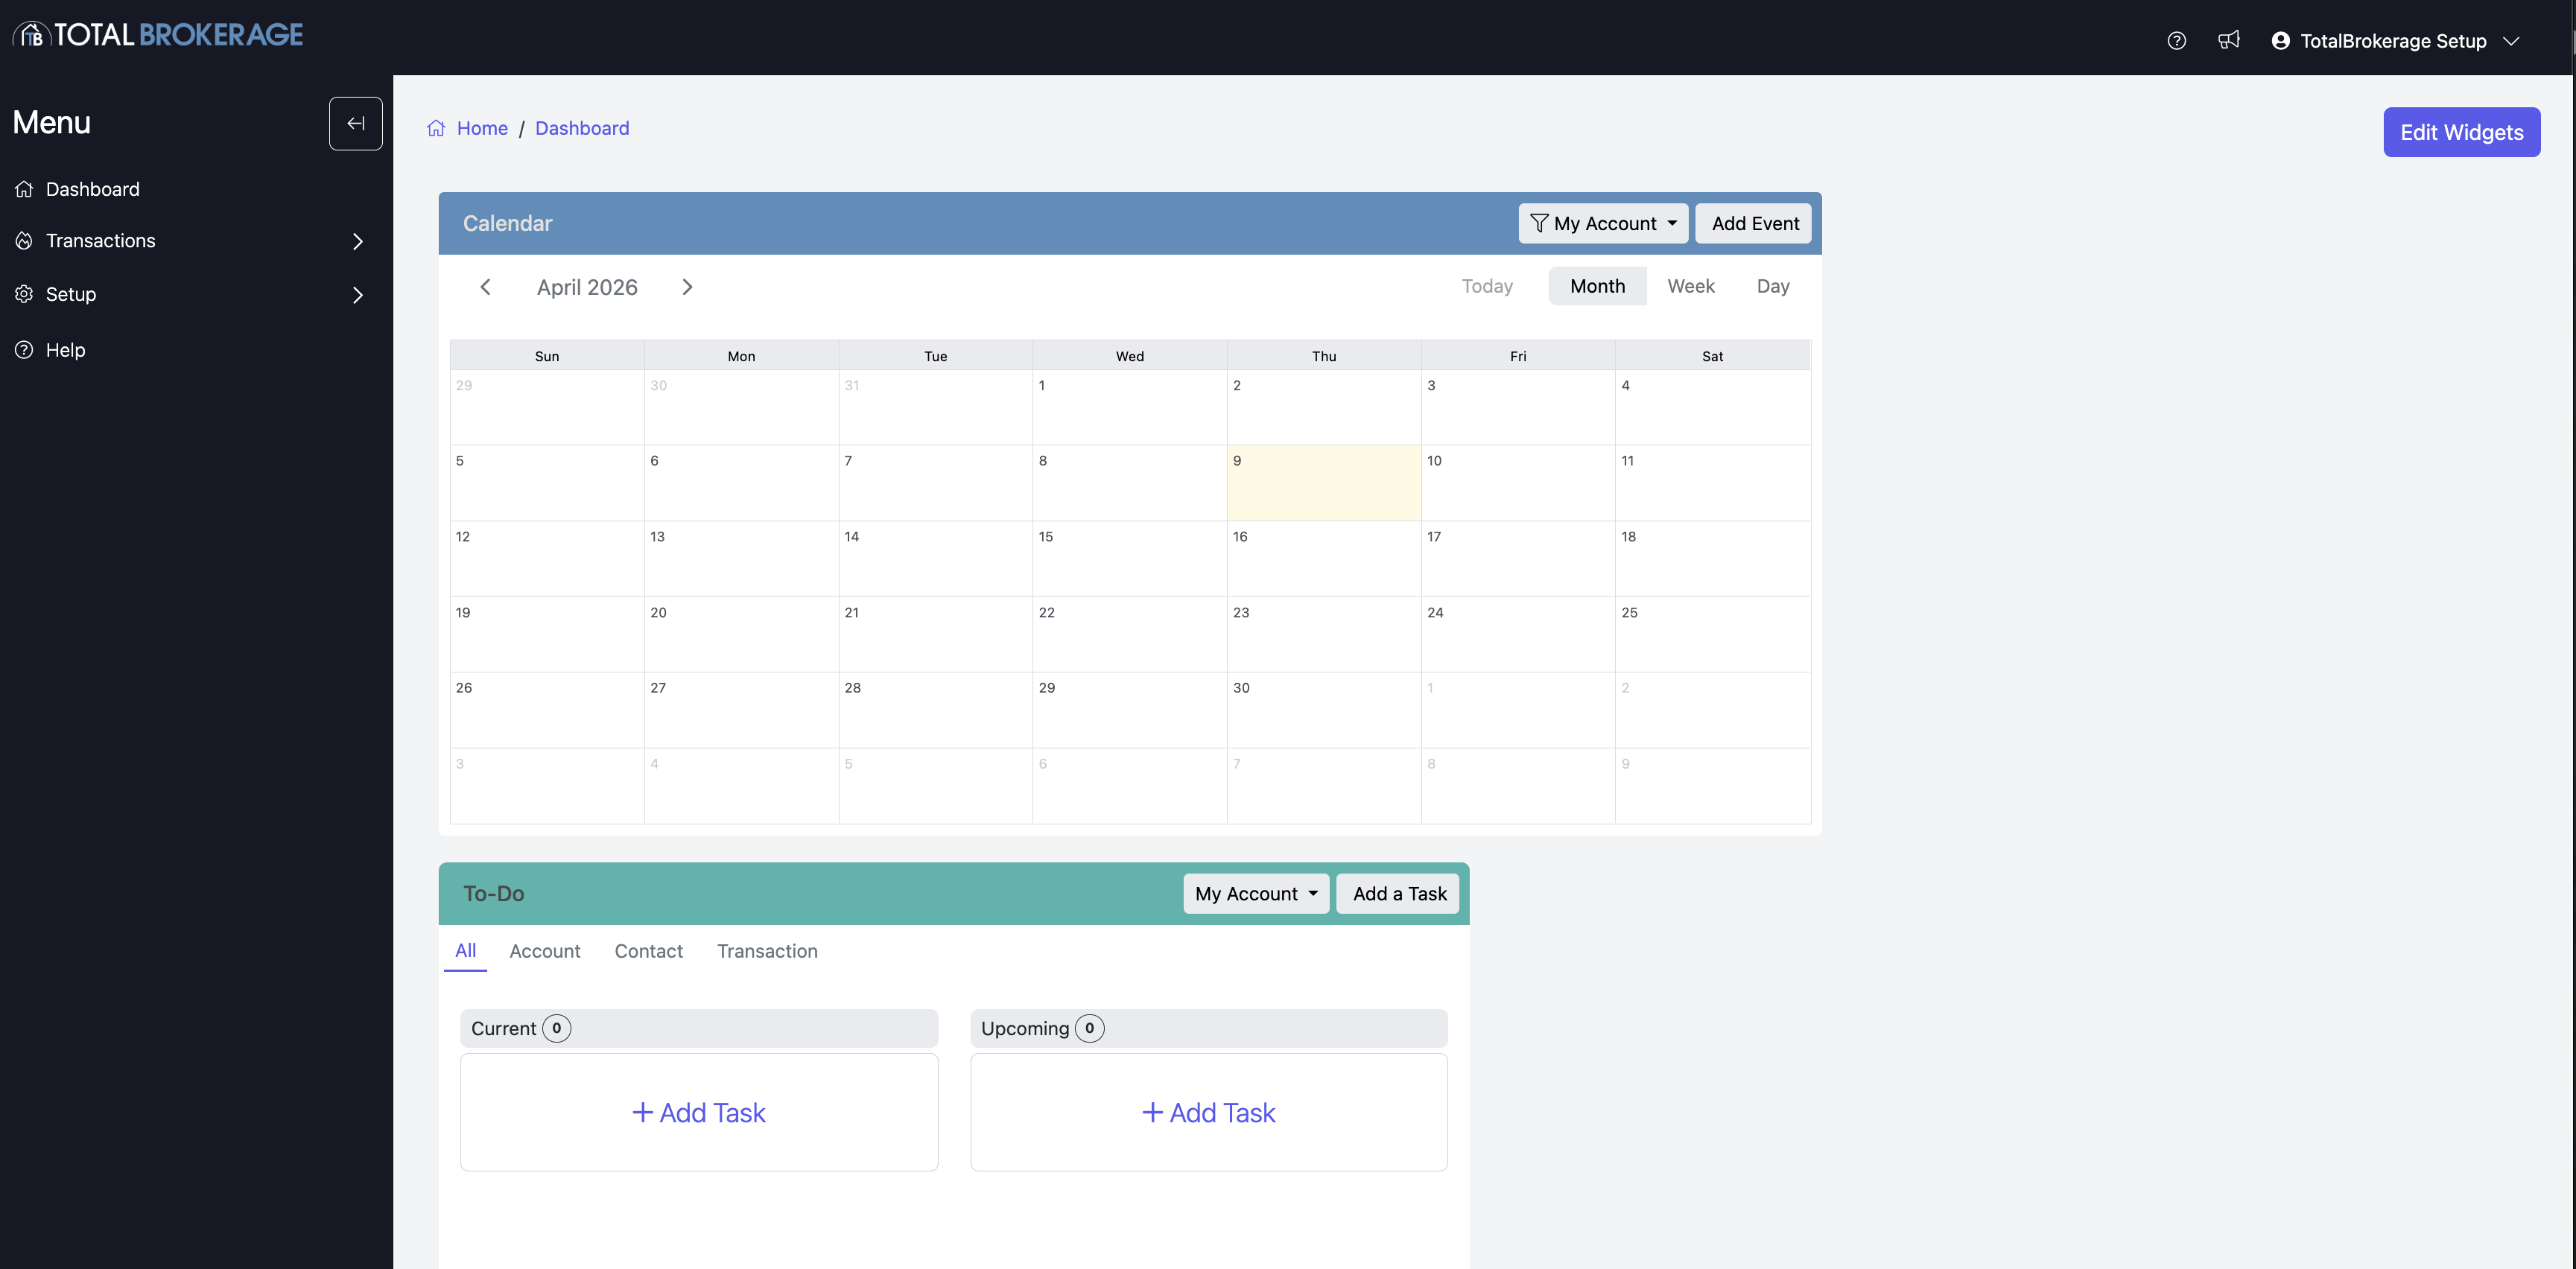Click the Dashboard icon in sidebar
Viewport: 2576px width, 1269px height.
(24, 189)
